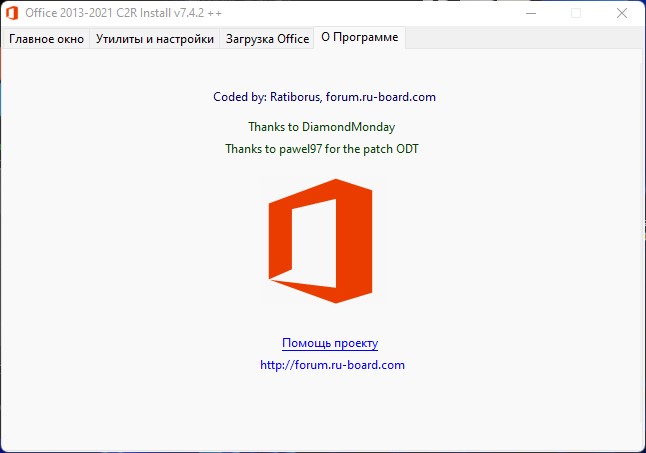The image size is (646, 453).
Task: Click the empty tab strip right of О Программе
Action: (520, 39)
